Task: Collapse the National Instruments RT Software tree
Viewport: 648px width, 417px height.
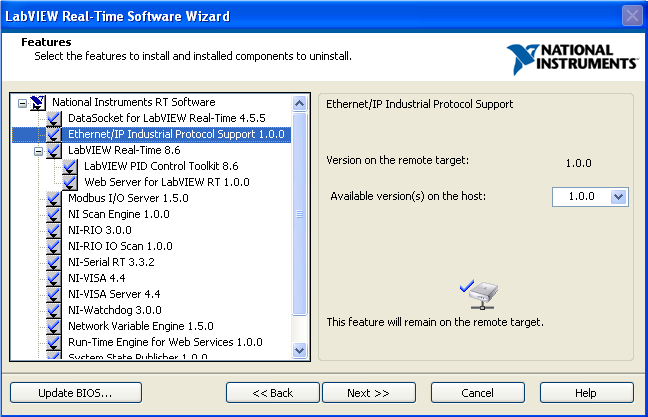Action: [22, 103]
